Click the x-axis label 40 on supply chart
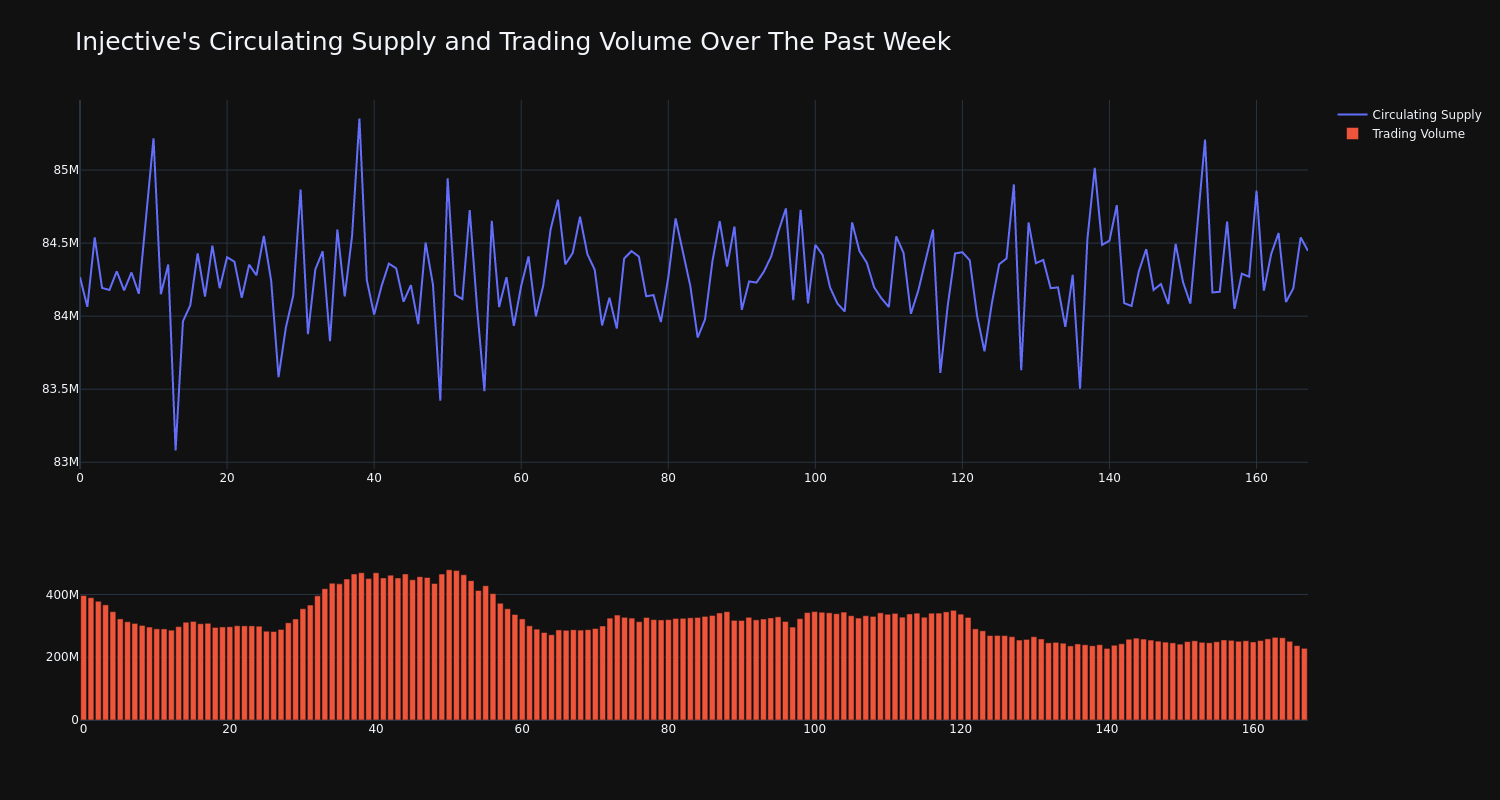1500x800 pixels. pyautogui.click(x=374, y=478)
